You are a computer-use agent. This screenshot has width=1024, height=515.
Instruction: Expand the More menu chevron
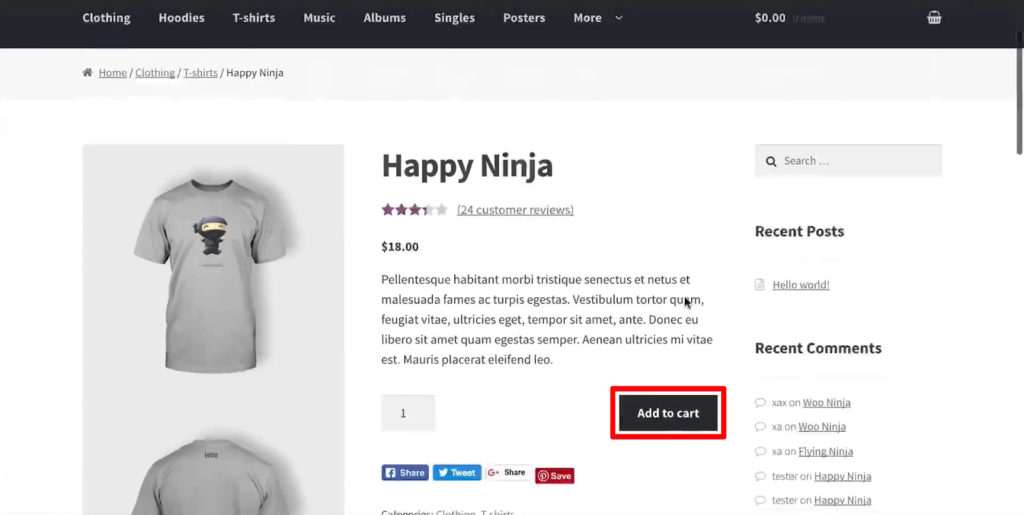(618, 18)
